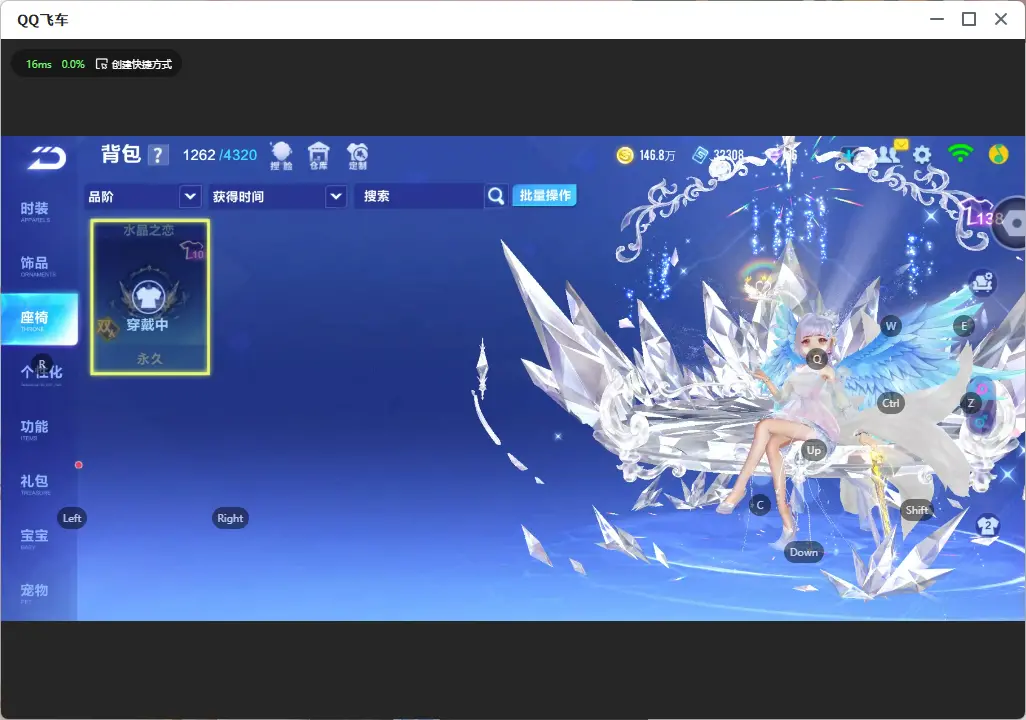The image size is (1026, 720).
Task: Switch to the 饰品 ornaments tab
Action: click(35, 265)
